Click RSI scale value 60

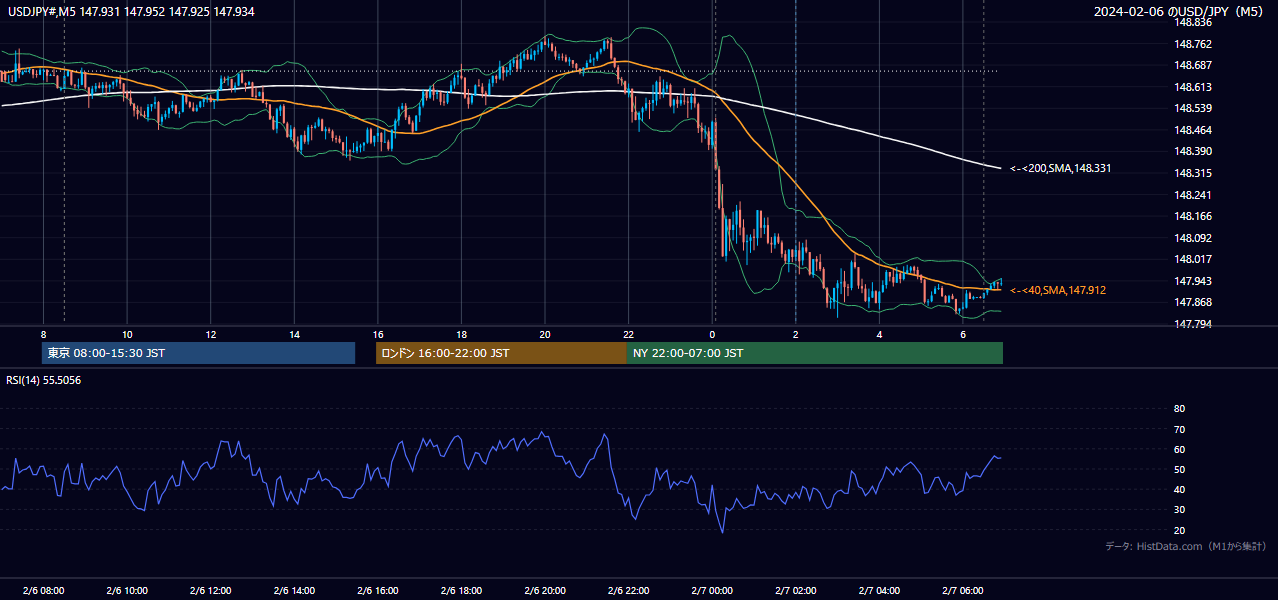coord(1179,449)
